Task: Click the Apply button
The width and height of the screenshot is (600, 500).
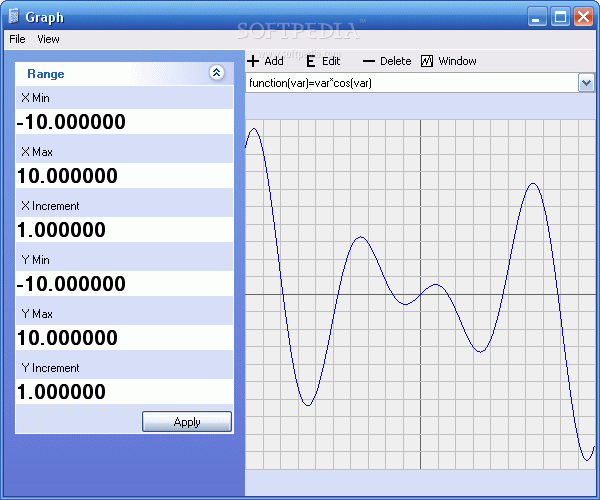Action: [187, 422]
